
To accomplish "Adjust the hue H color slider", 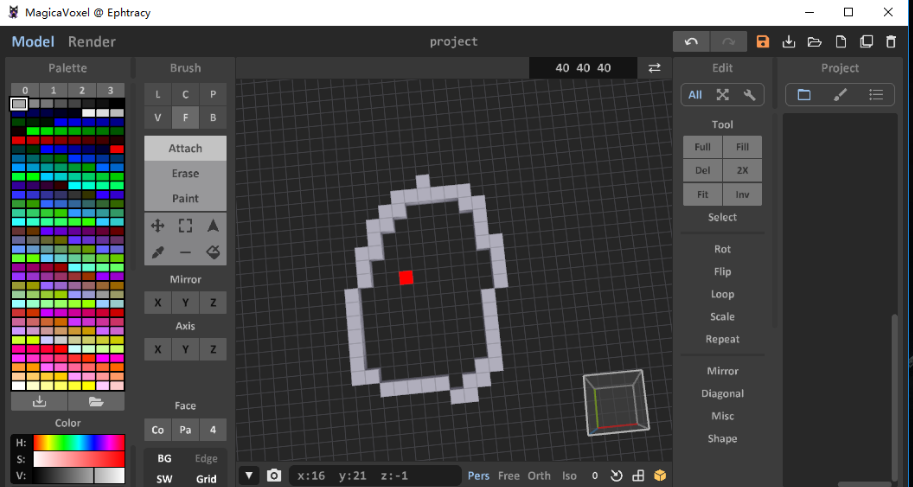I will tap(78, 442).
